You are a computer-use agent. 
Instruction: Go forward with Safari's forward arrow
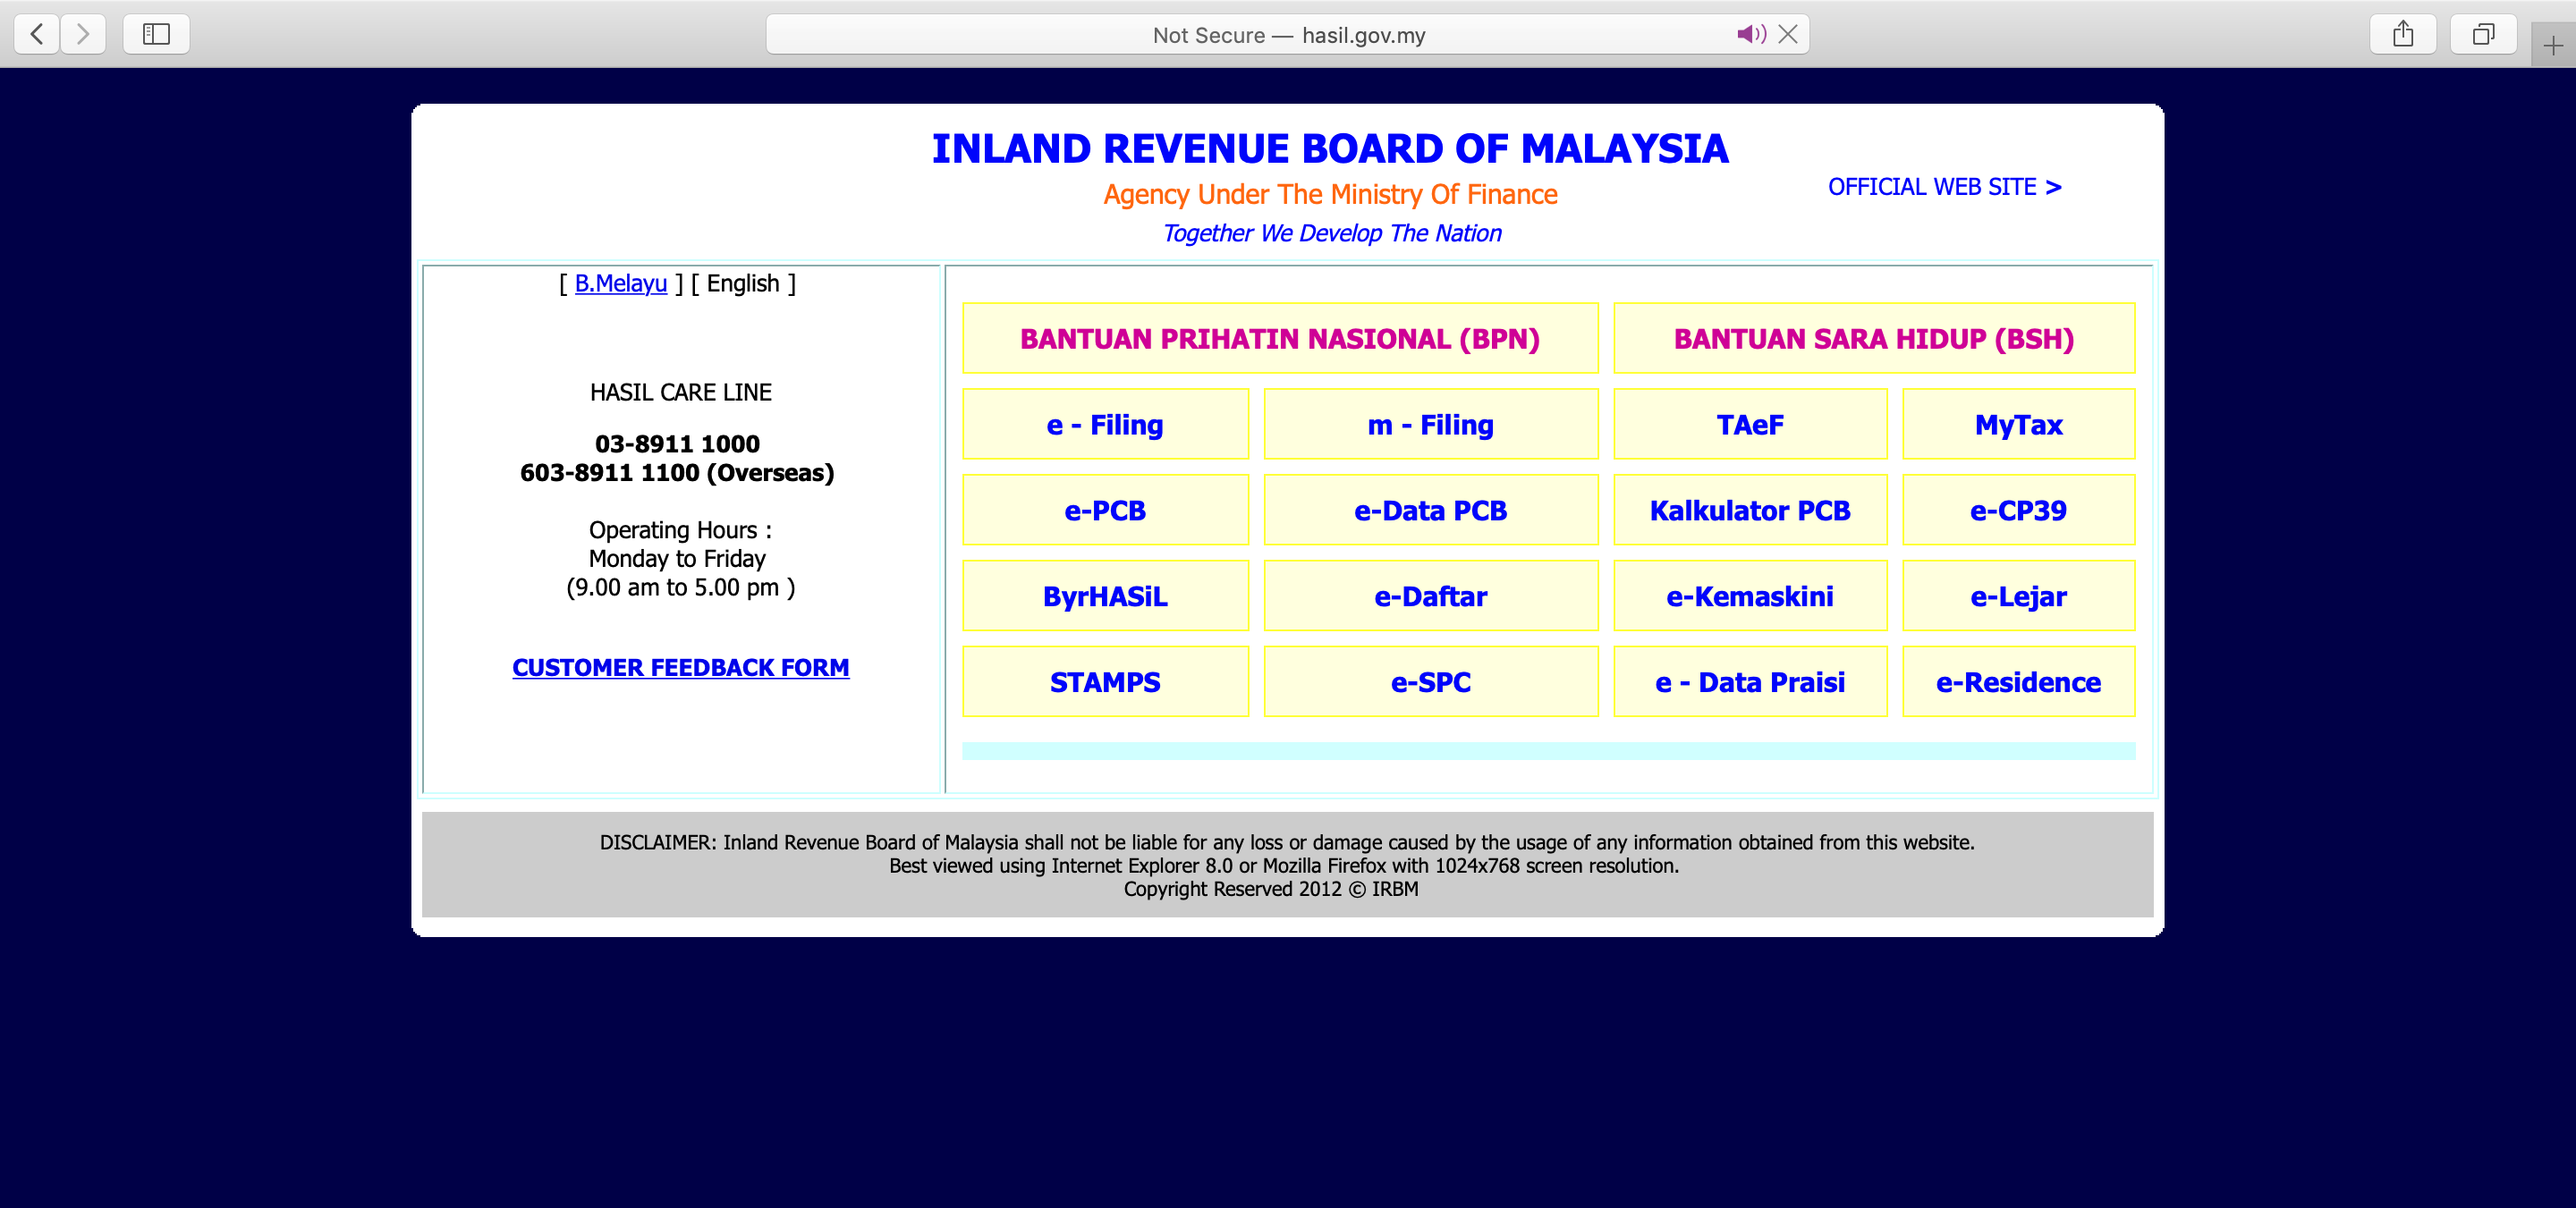[x=83, y=34]
